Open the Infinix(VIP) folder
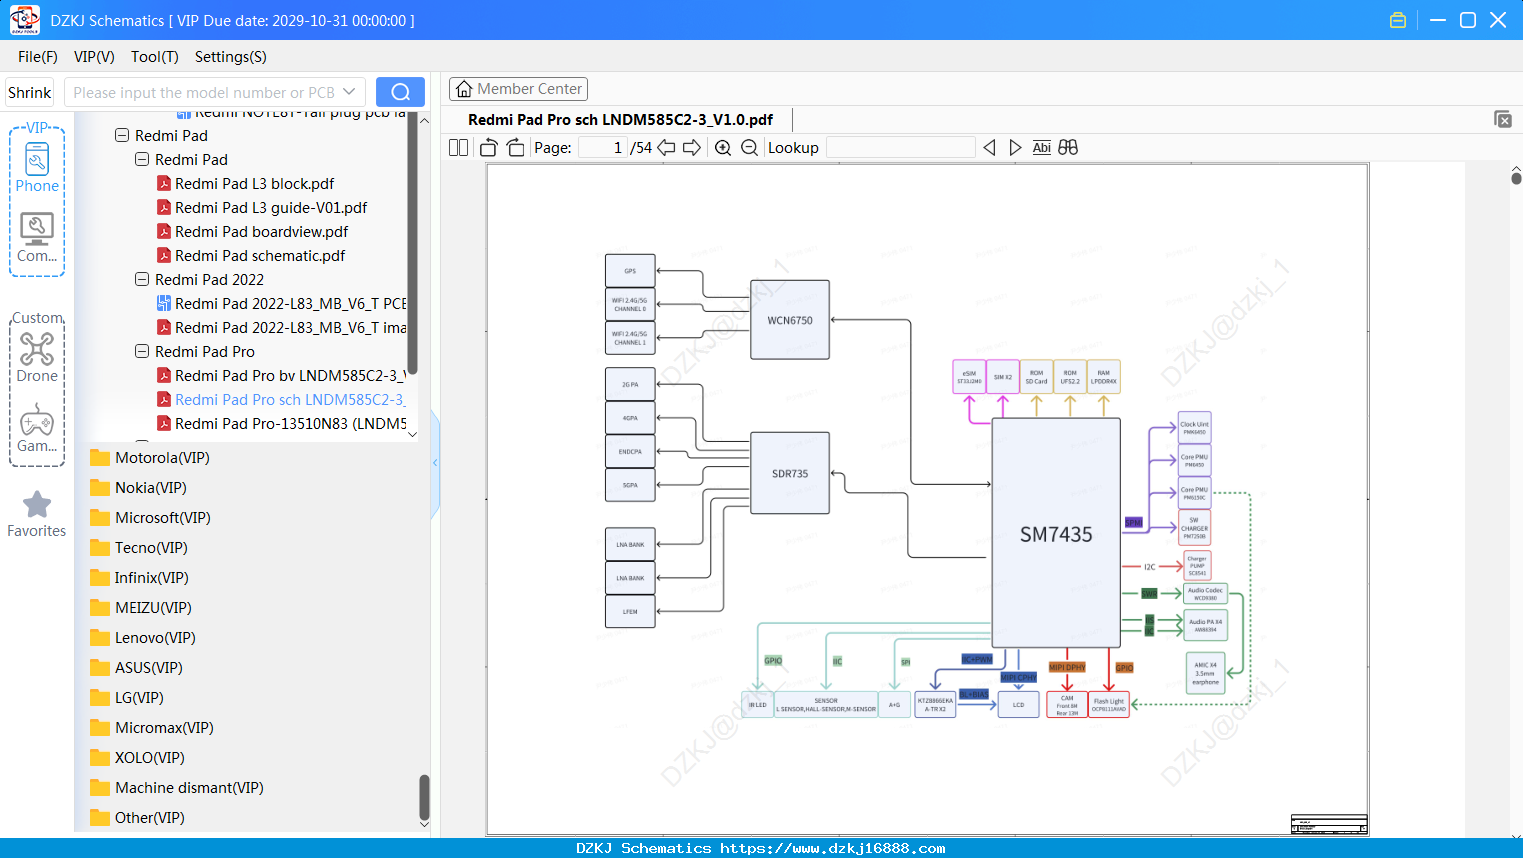The height and width of the screenshot is (858, 1523). point(139,578)
